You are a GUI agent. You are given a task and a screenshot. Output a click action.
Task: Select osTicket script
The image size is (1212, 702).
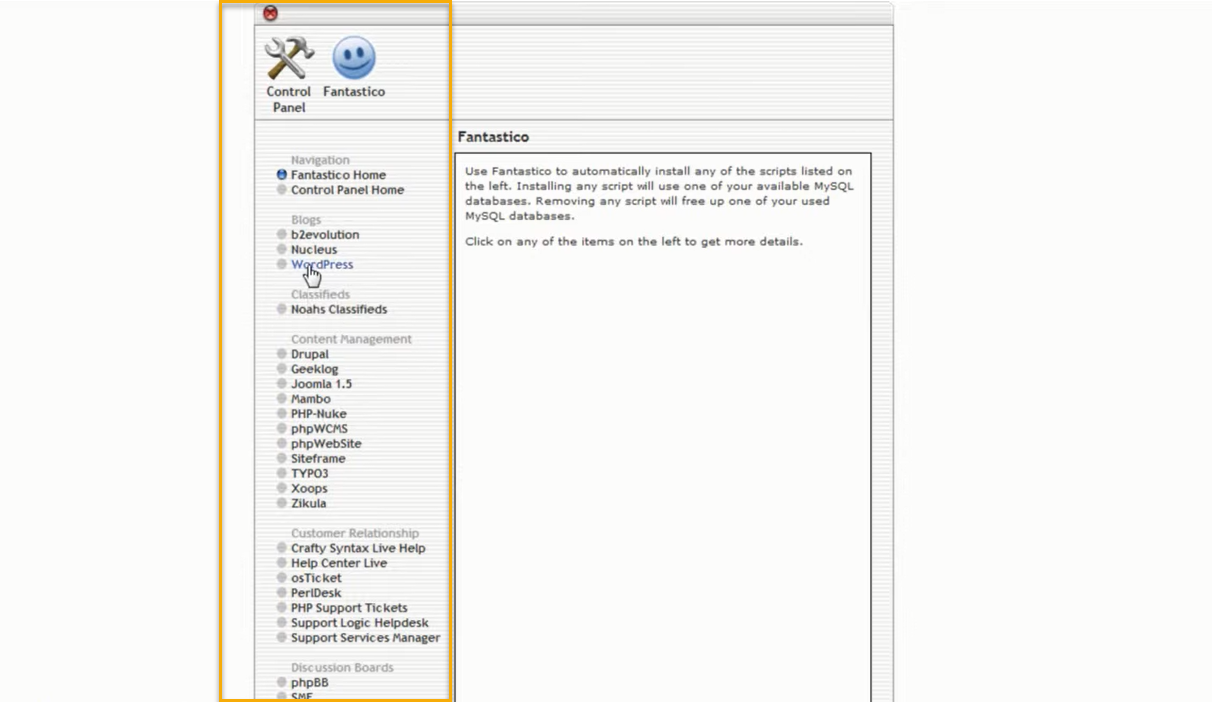tap(316, 578)
